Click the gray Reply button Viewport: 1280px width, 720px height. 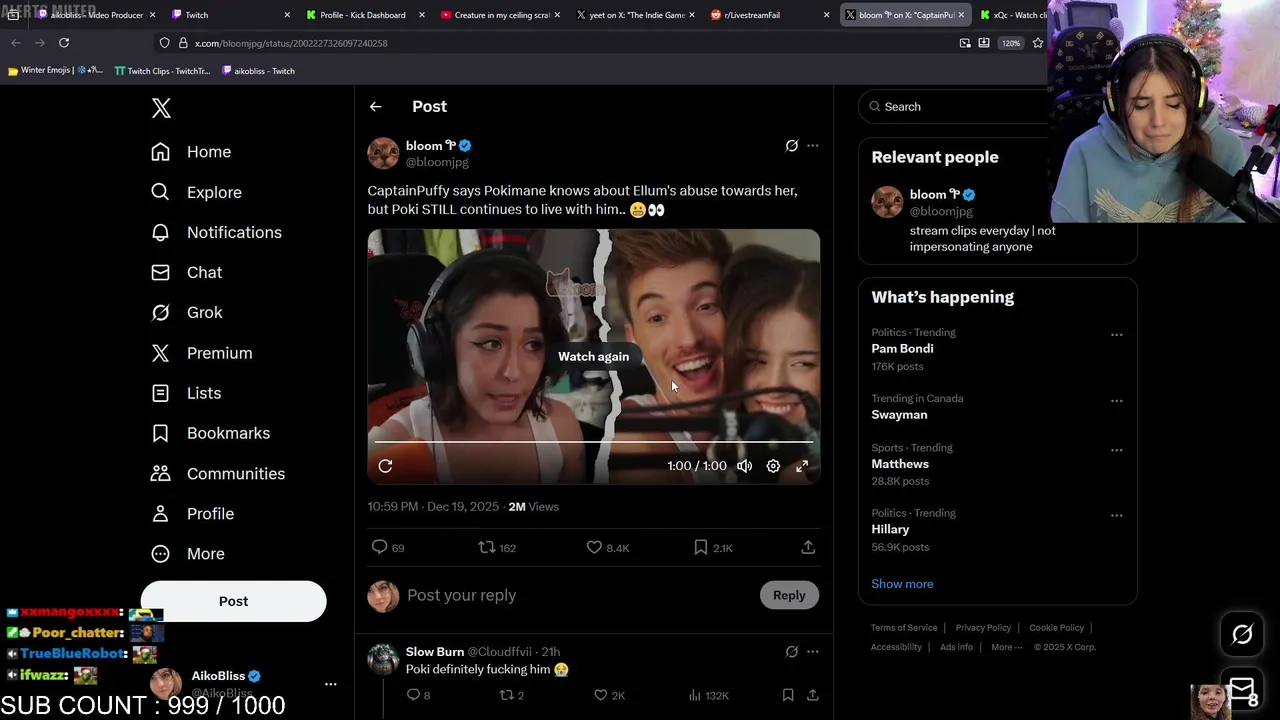coord(789,595)
